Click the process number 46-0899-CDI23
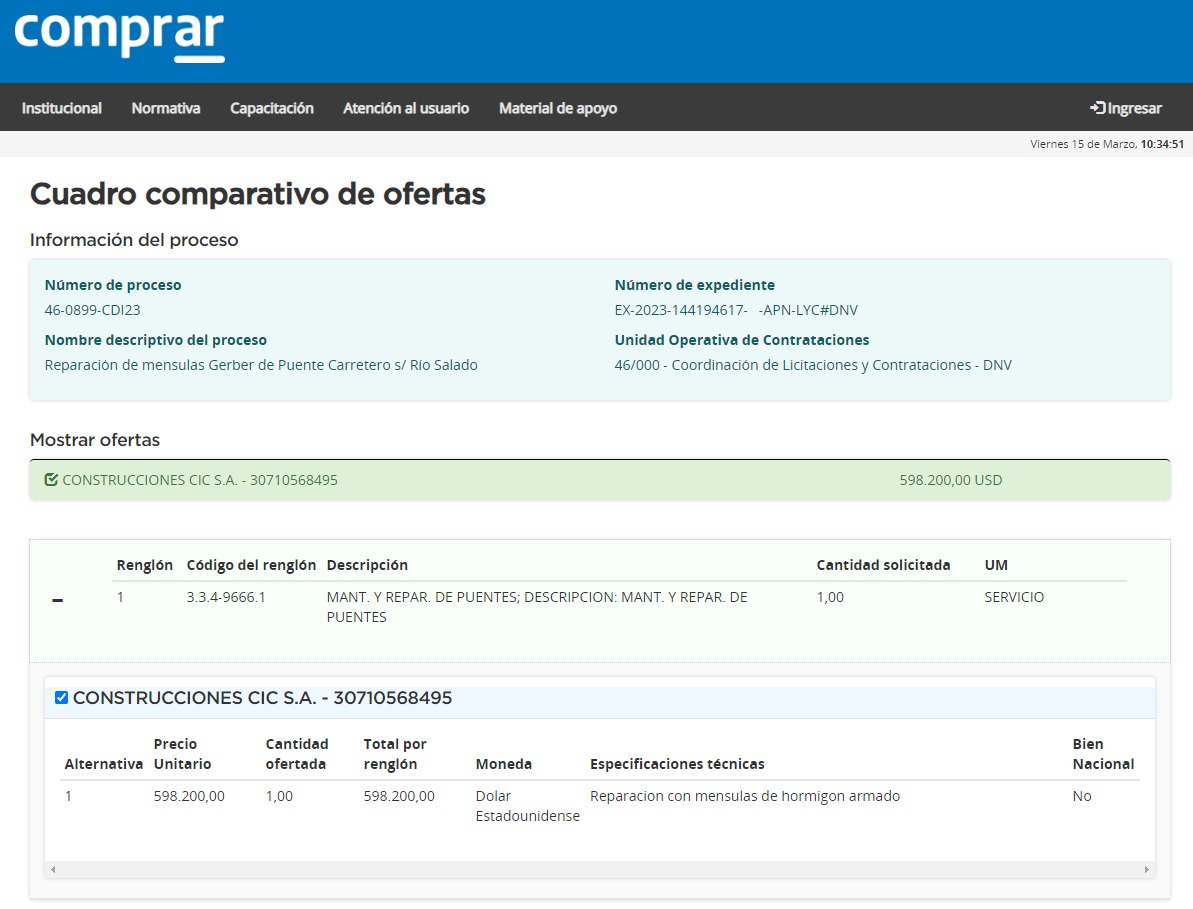Image resolution: width=1193 pixels, height=909 pixels. pos(93,310)
